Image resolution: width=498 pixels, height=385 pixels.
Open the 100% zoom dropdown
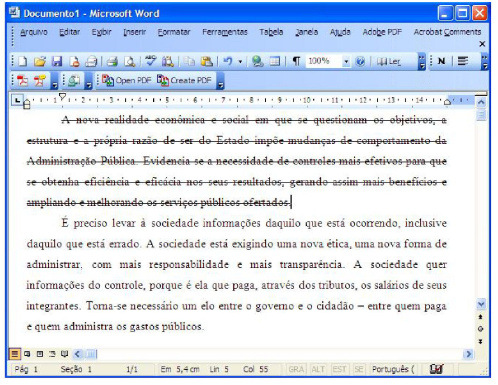pyautogui.click(x=346, y=62)
